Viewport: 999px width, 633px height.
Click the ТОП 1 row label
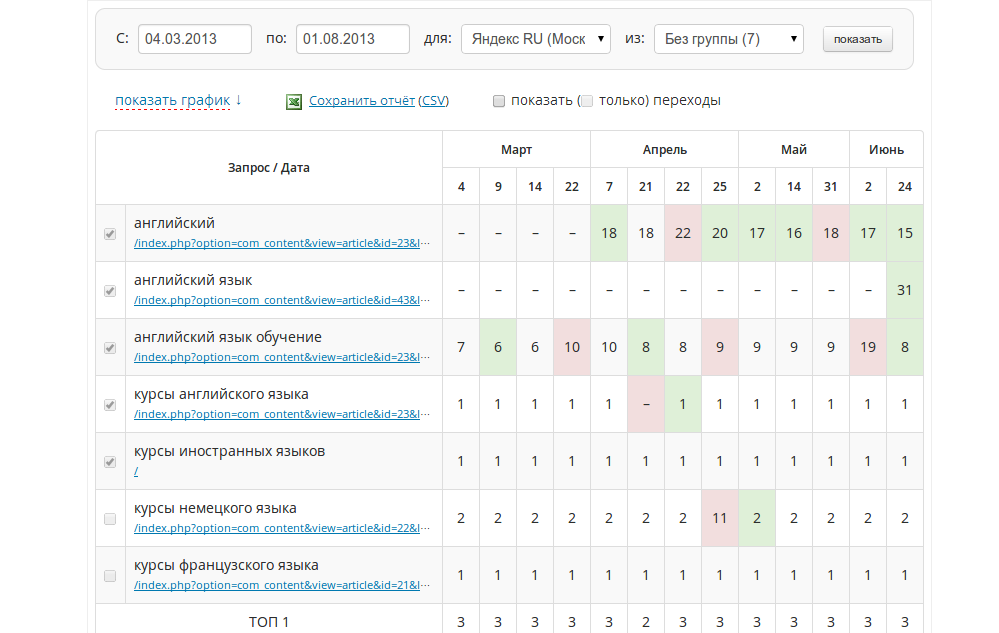[269, 622]
